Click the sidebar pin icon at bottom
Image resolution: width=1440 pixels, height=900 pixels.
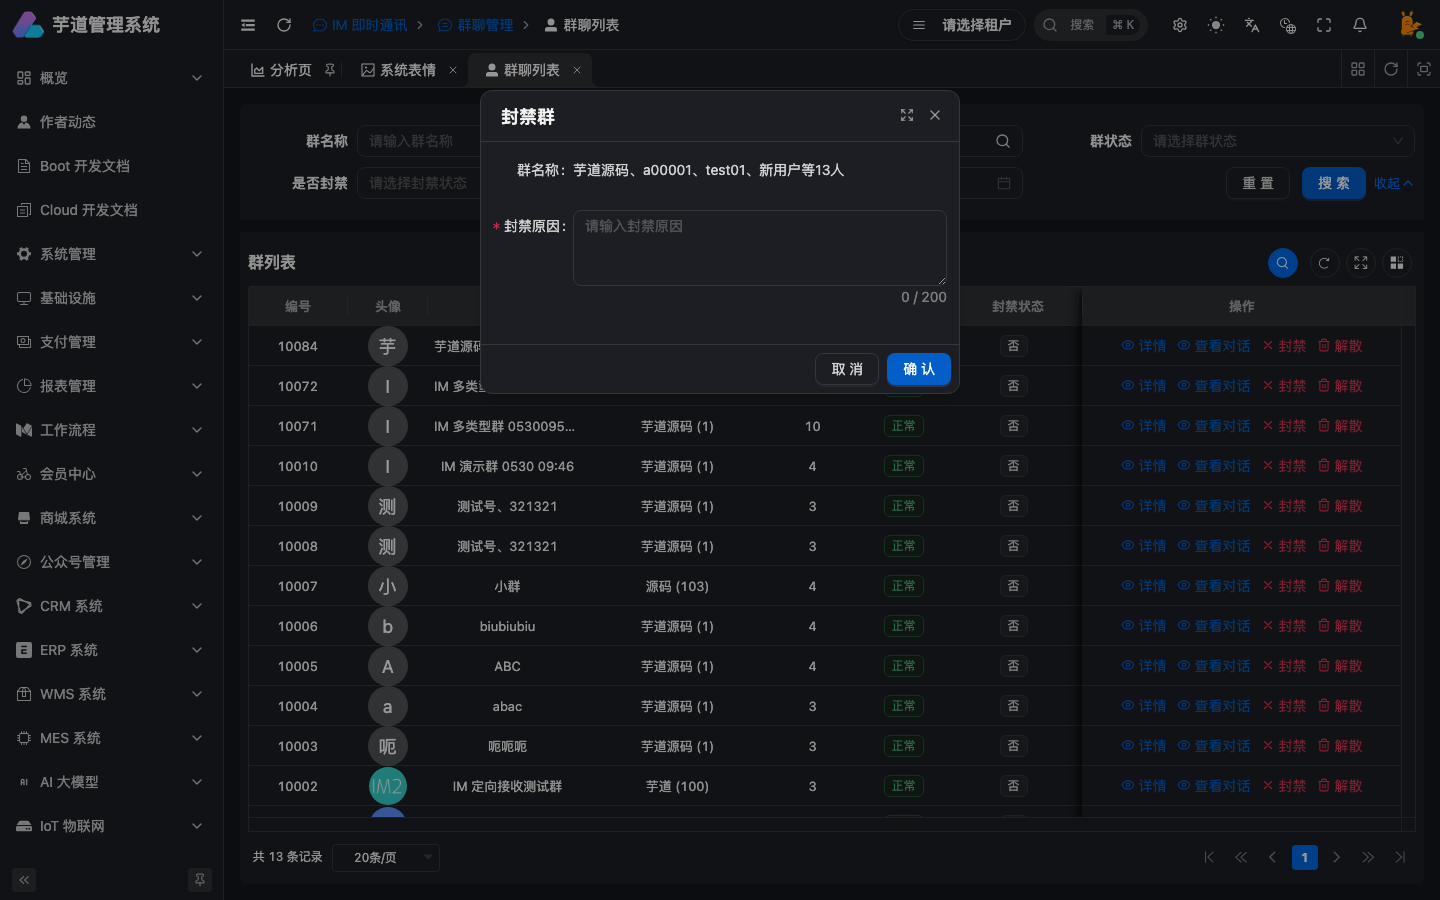point(200,880)
